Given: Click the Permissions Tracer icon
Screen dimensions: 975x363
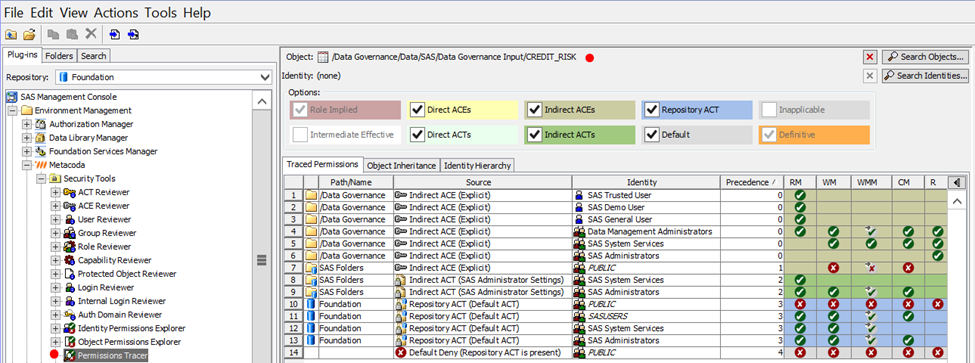Looking at the screenshot, I should pos(70,356).
